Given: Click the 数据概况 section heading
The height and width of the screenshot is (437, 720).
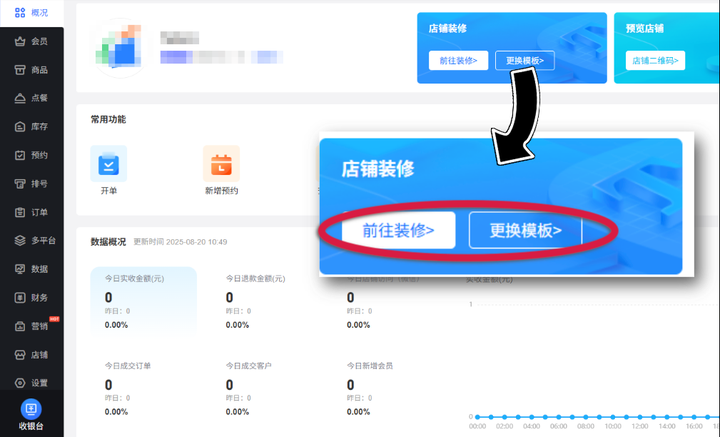Looking at the screenshot, I should tap(108, 242).
